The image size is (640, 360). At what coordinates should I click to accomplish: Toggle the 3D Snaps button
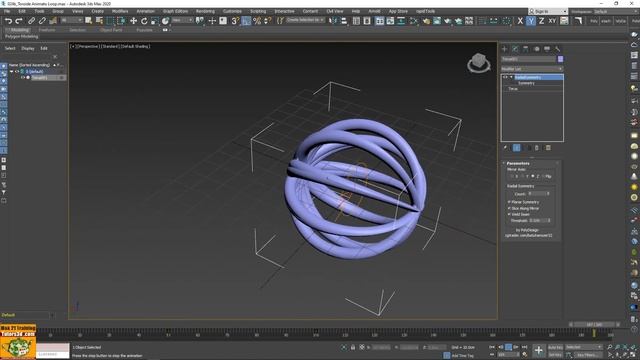pyautogui.click(x=235, y=21)
